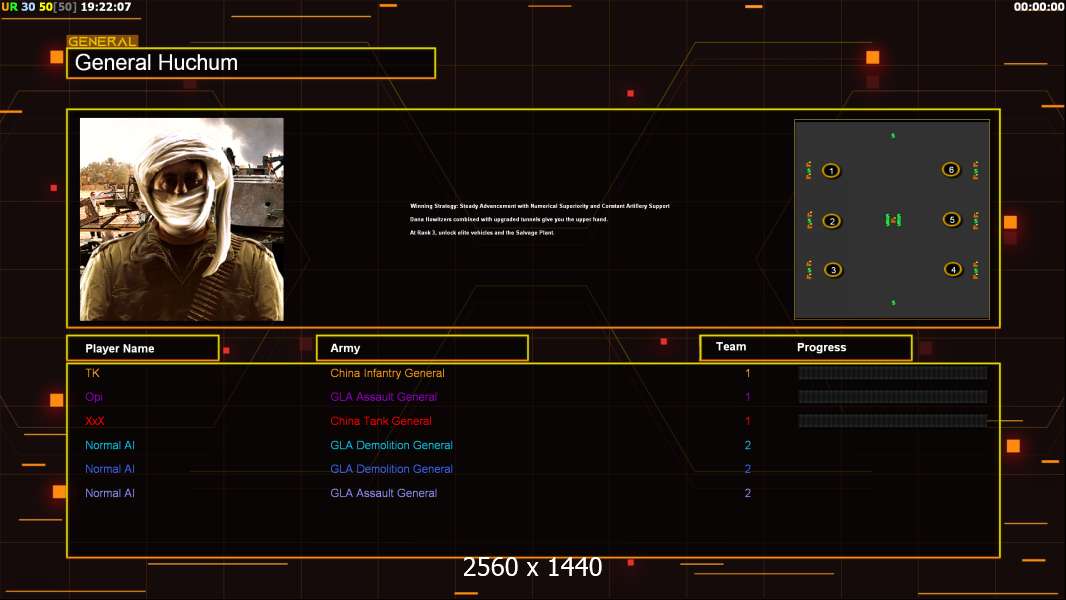Click TK's loading progress bar
1066x600 pixels.
893,372
